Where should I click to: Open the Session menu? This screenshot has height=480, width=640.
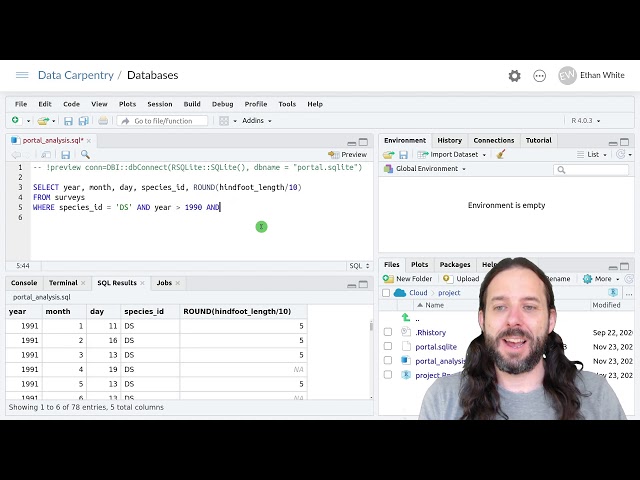click(x=160, y=104)
